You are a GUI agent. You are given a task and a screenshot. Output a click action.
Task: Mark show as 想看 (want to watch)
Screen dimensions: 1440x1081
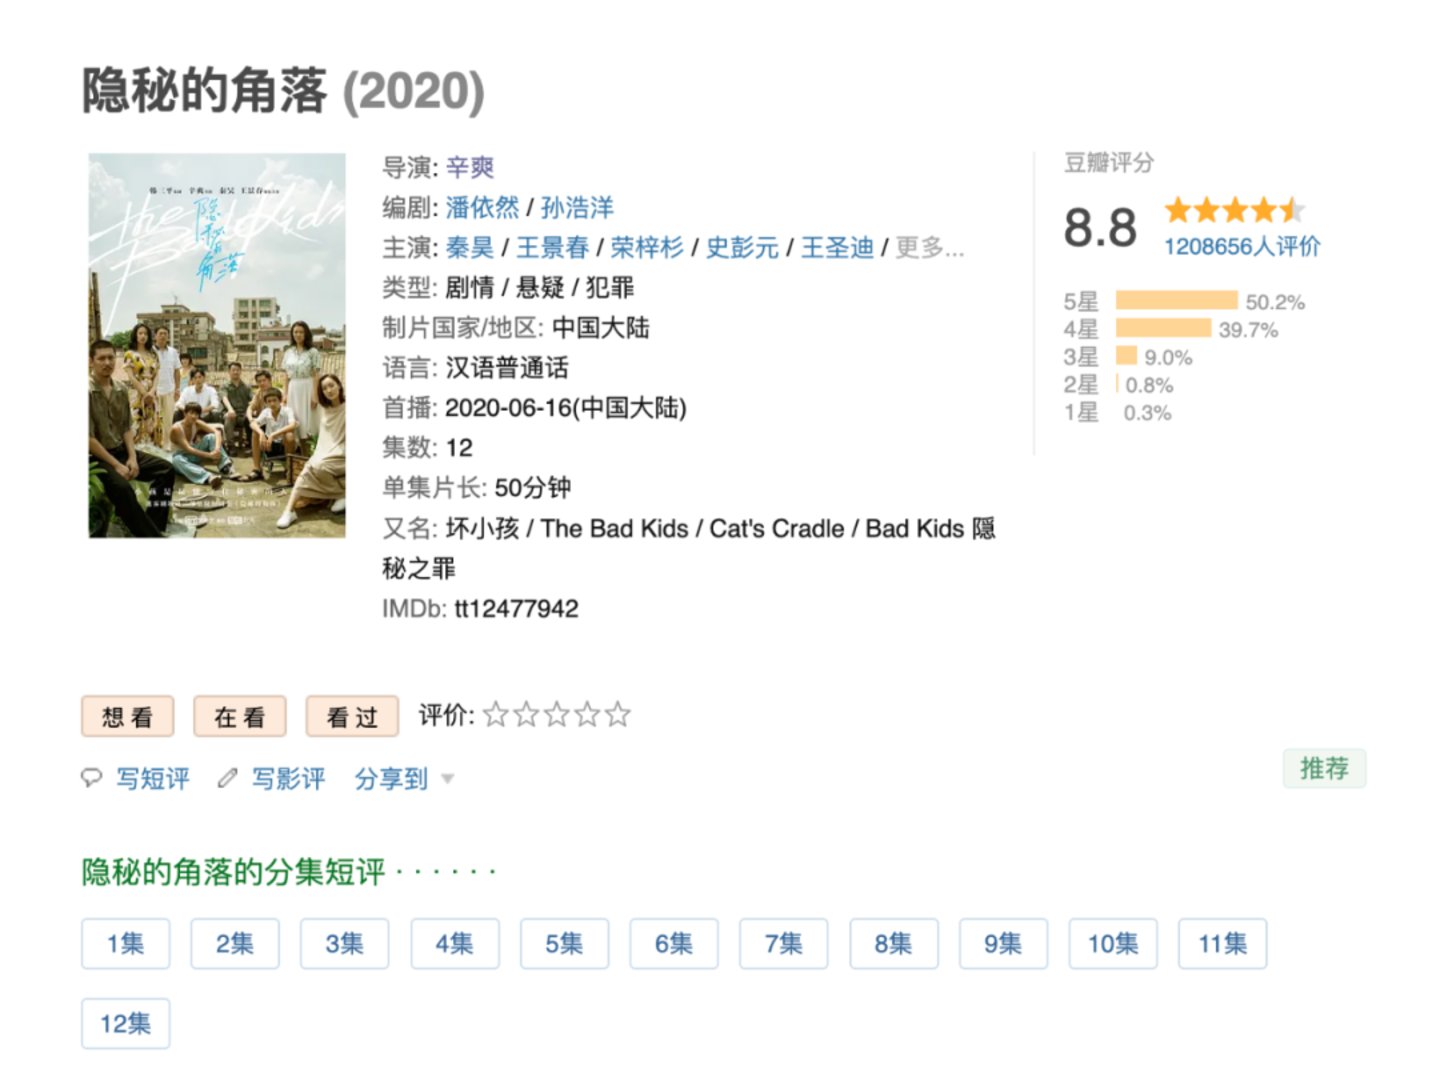pyautogui.click(x=128, y=716)
